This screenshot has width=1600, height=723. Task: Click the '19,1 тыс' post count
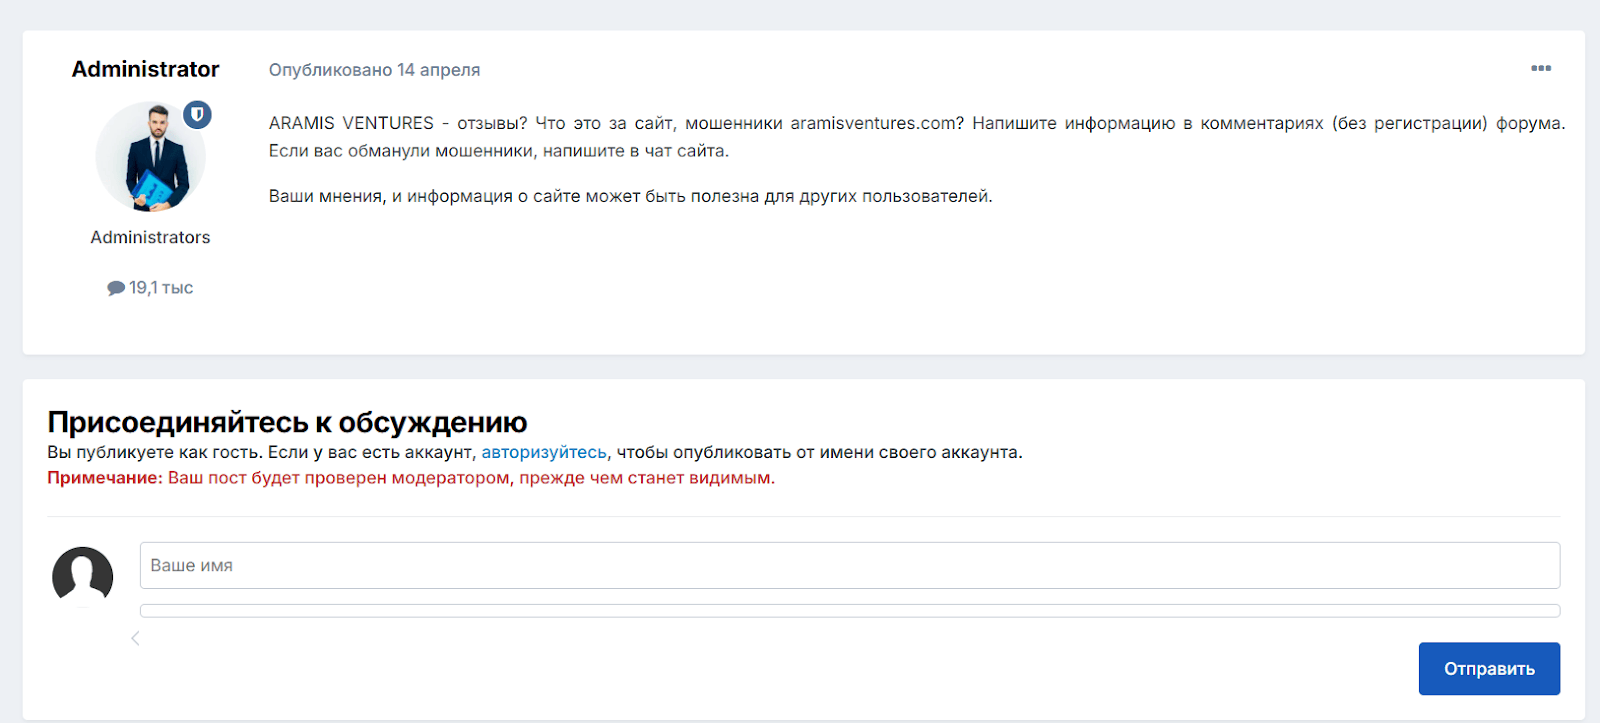160,288
